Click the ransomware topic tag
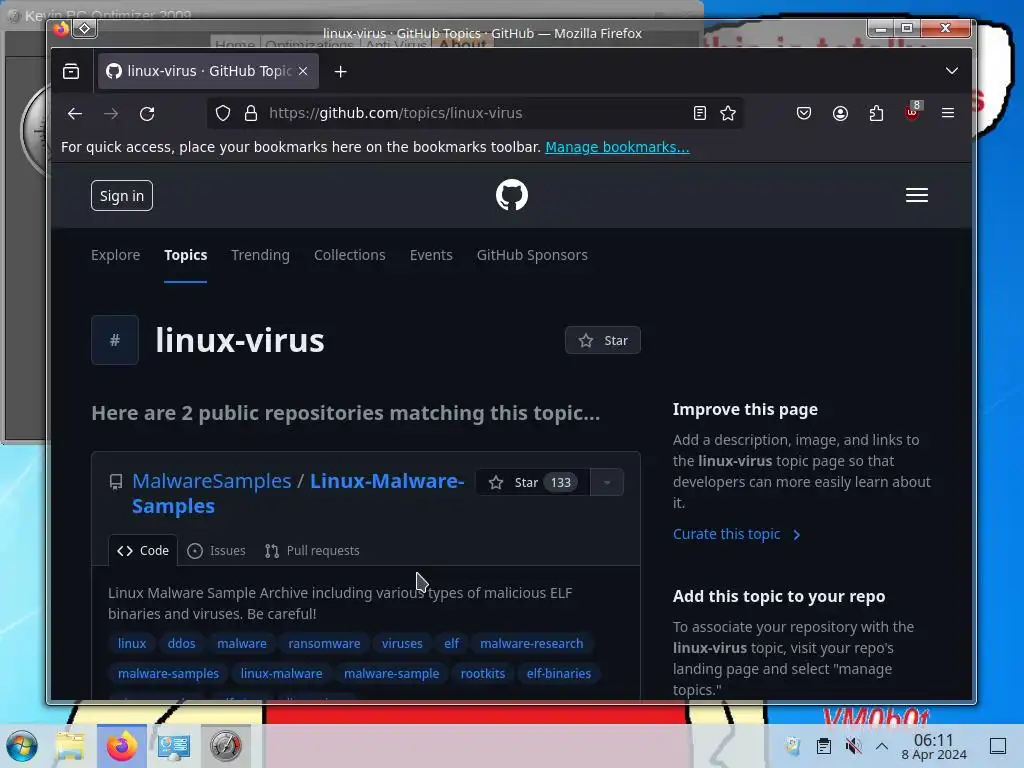 pyautogui.click(x=324, y=643)
